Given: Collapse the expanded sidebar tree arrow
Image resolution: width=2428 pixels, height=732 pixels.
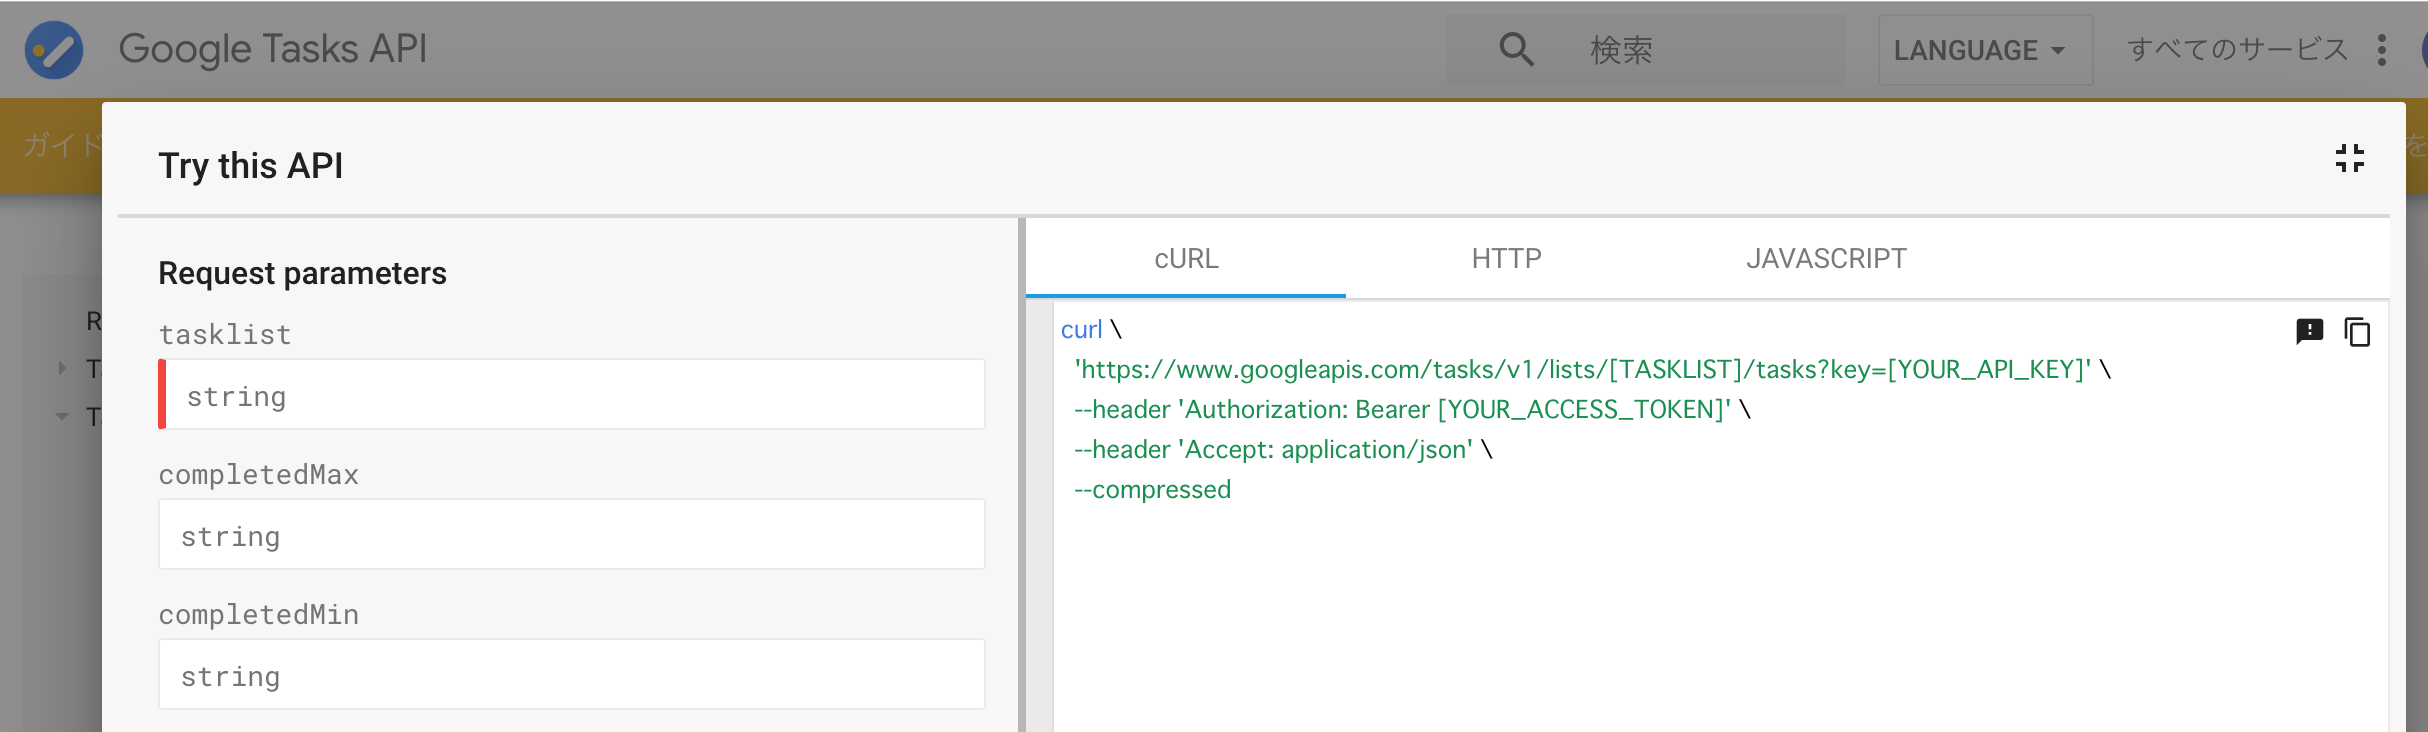Looking at the screenshot, I should click(x=62, y=416).
